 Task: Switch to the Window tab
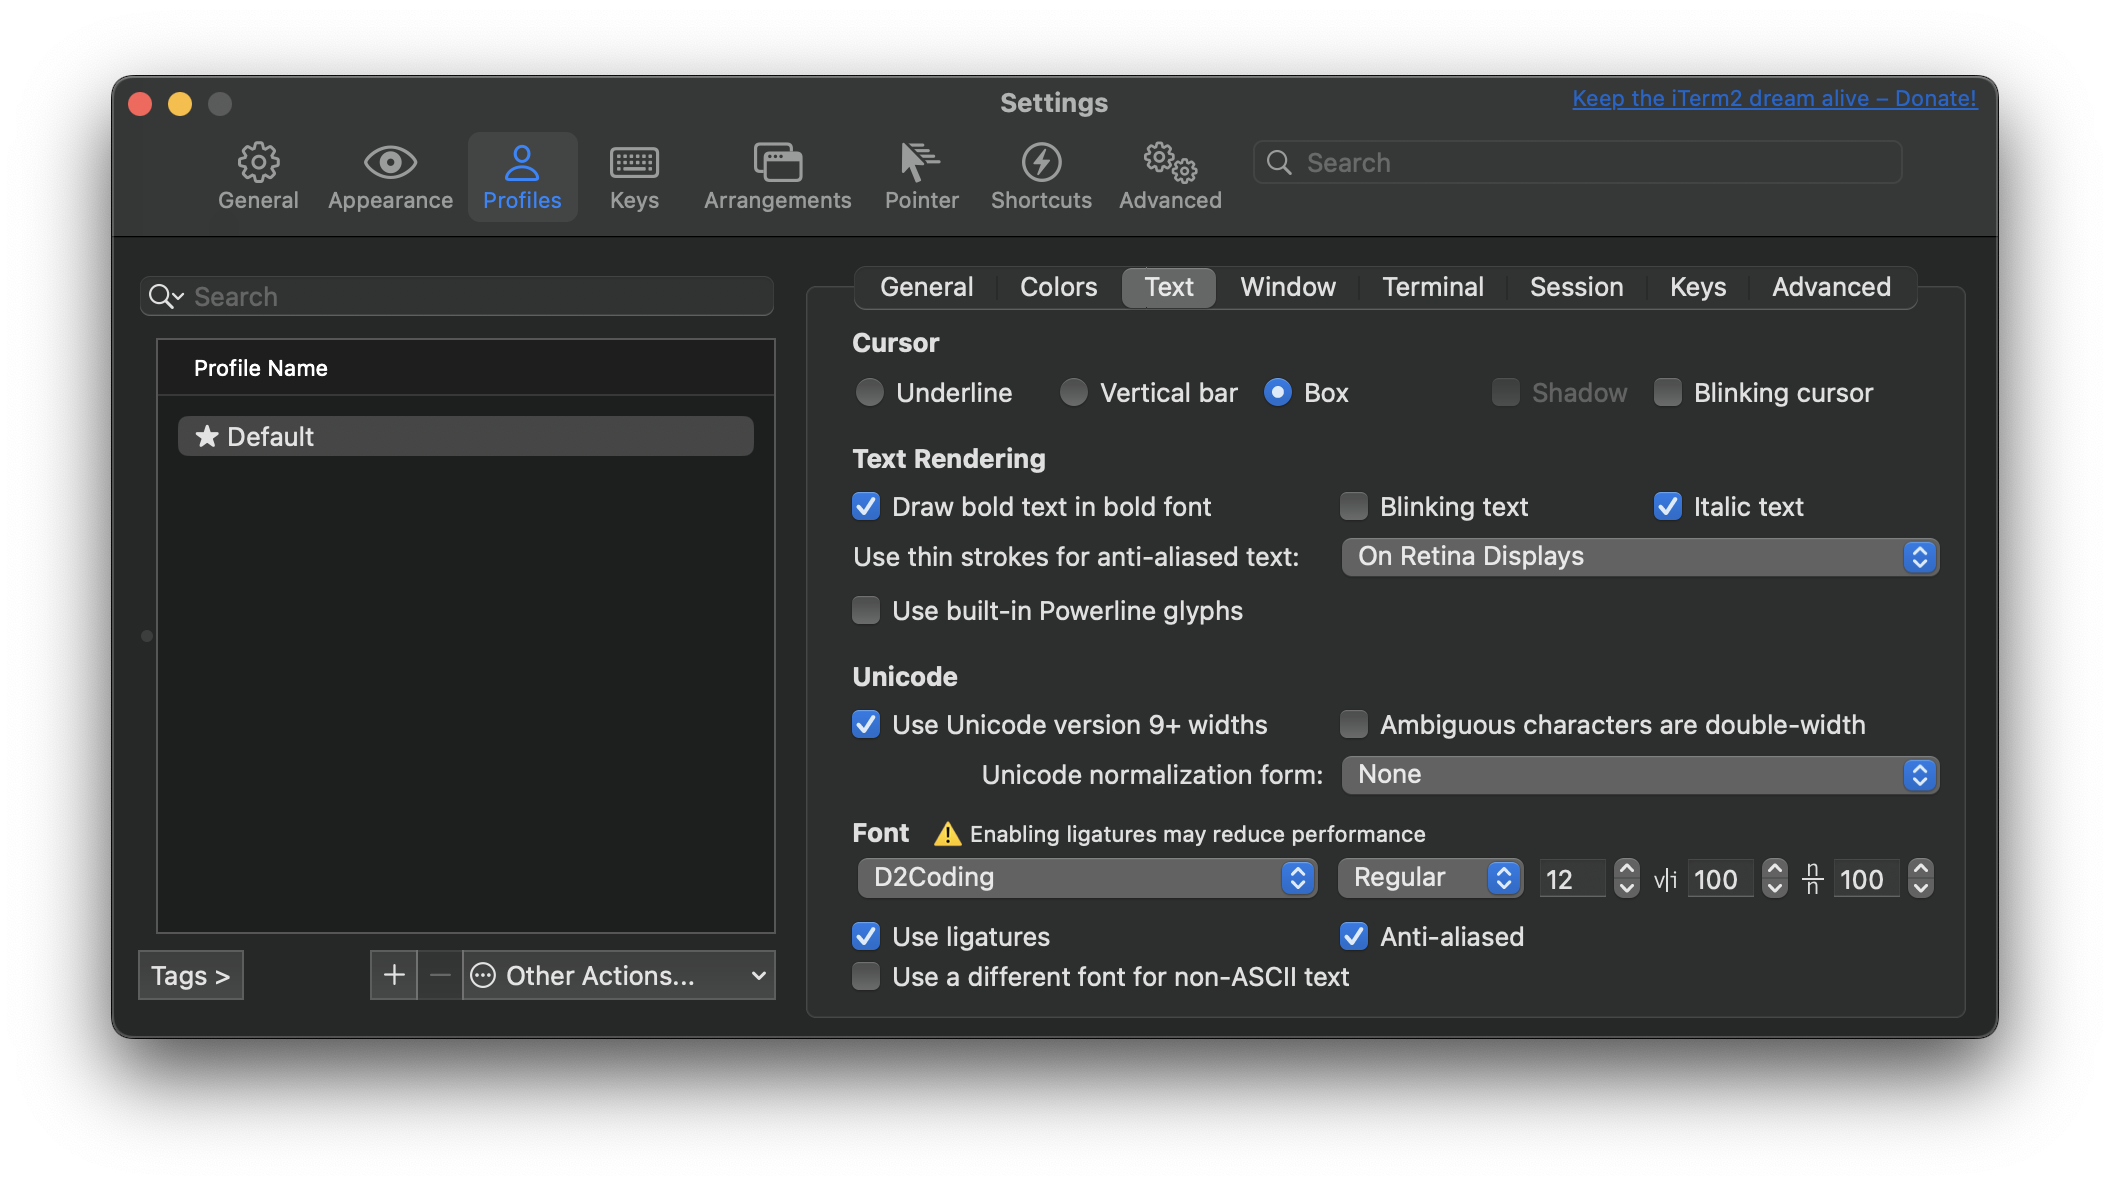tap(1287, 288)
